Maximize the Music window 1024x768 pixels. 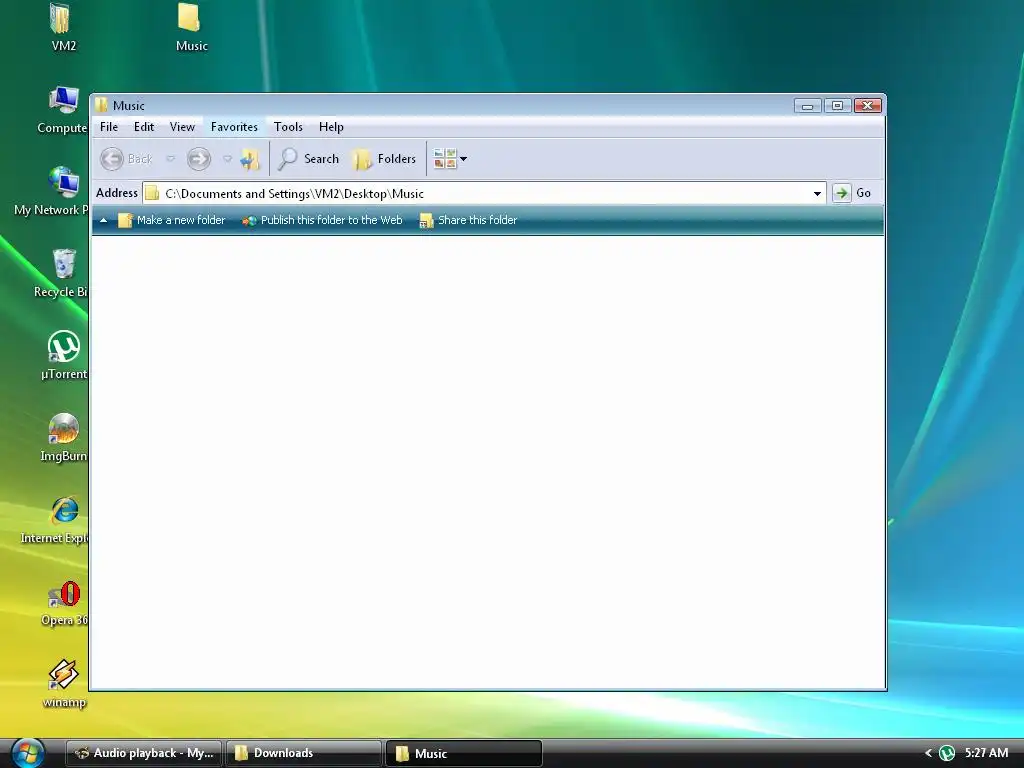tap(837, 106)
